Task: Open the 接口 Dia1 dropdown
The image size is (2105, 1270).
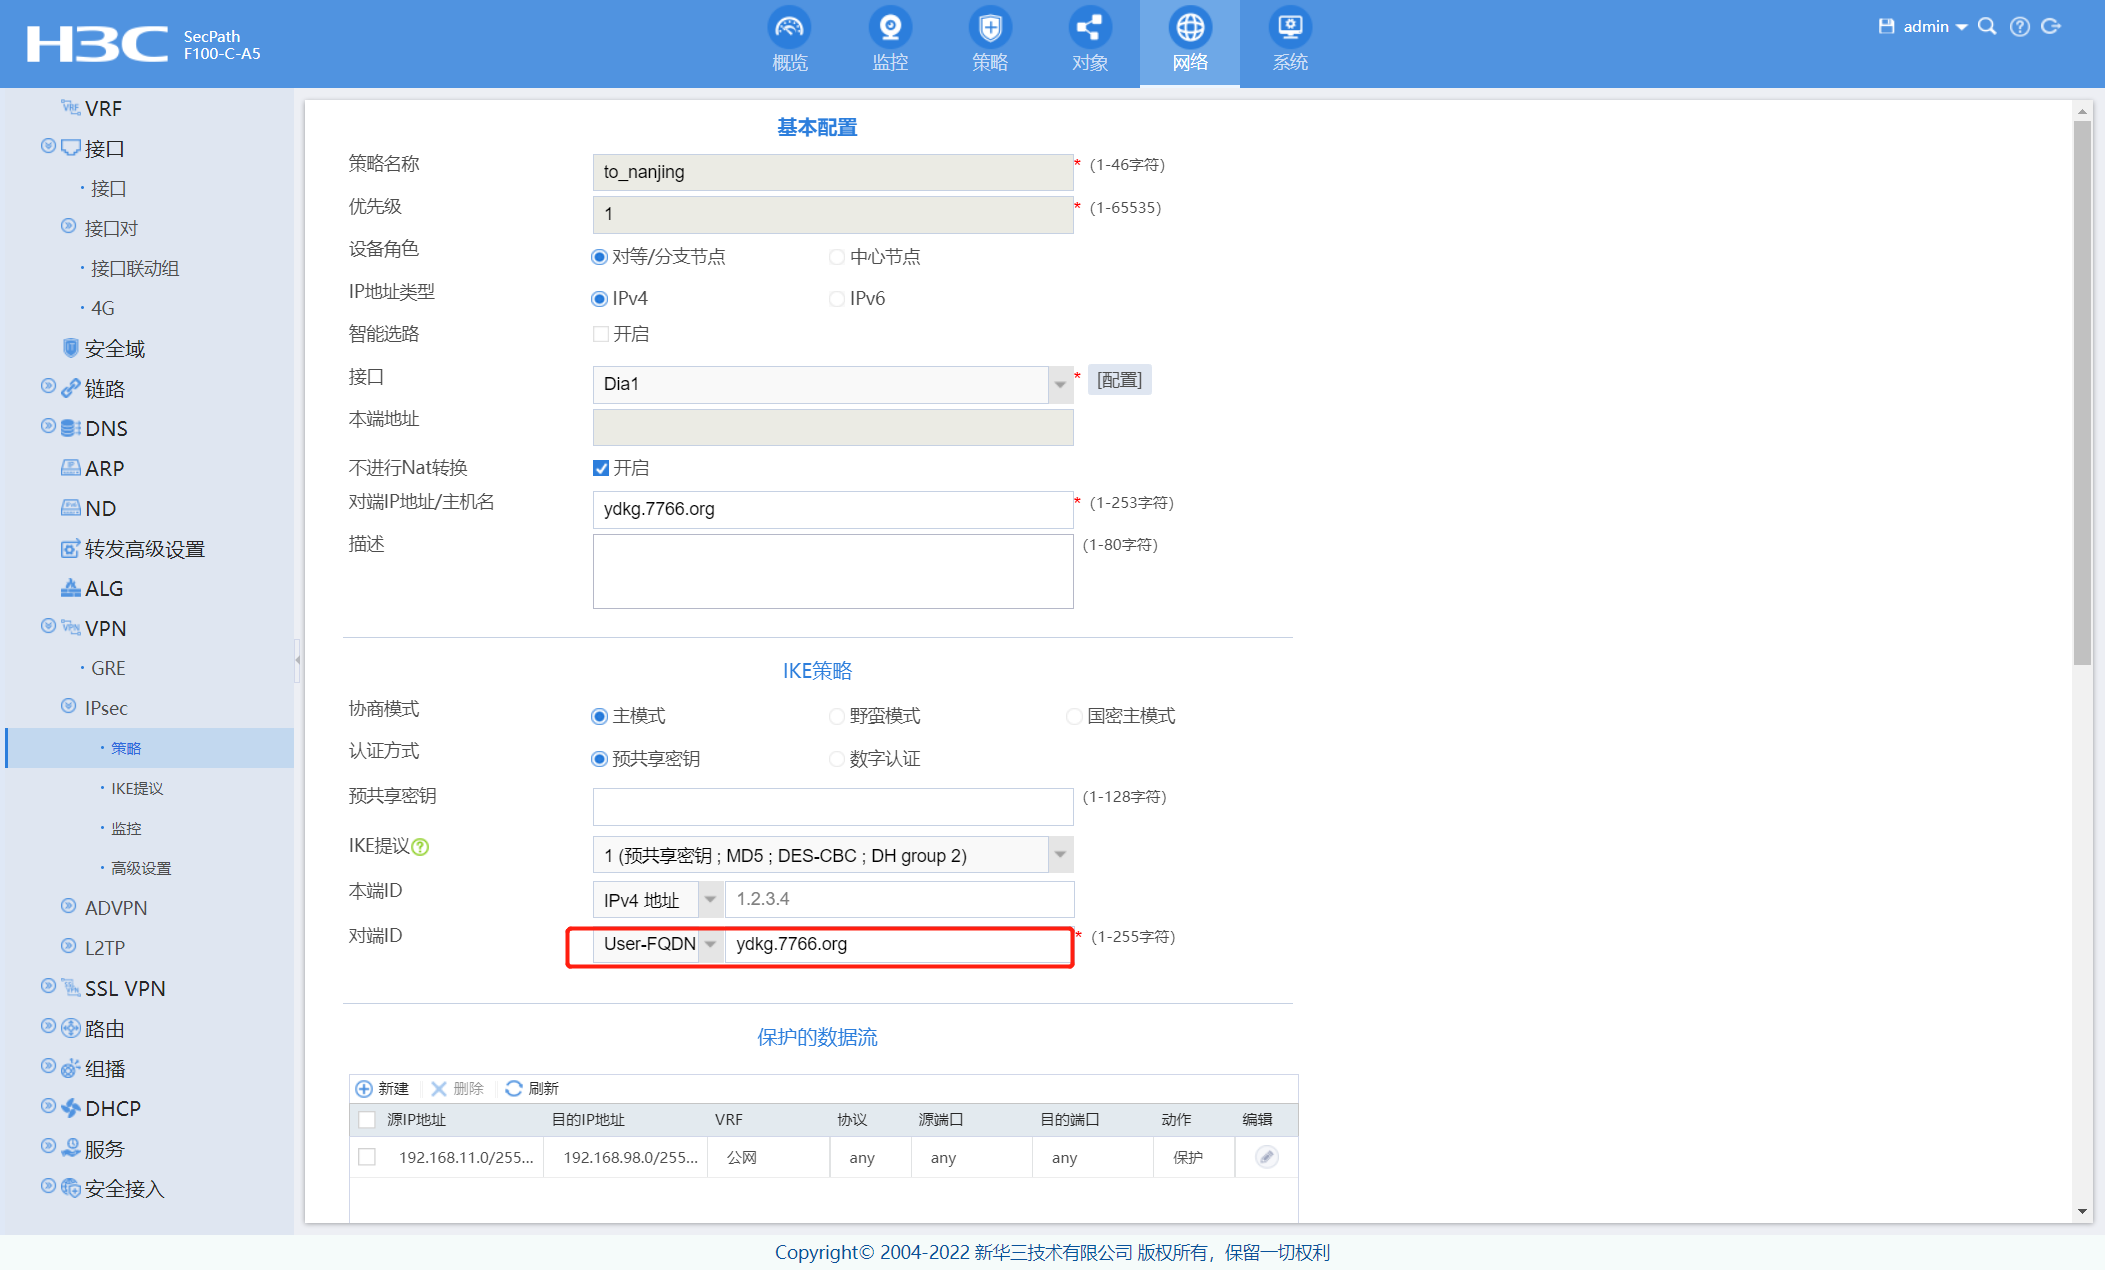Action: [x=1060, y=384]
